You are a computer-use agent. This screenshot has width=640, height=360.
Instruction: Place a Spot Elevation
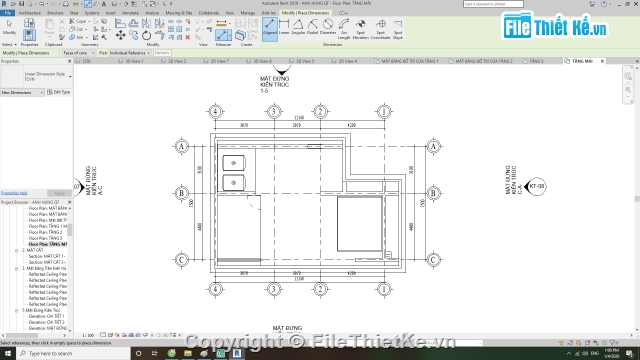[360, 29]
